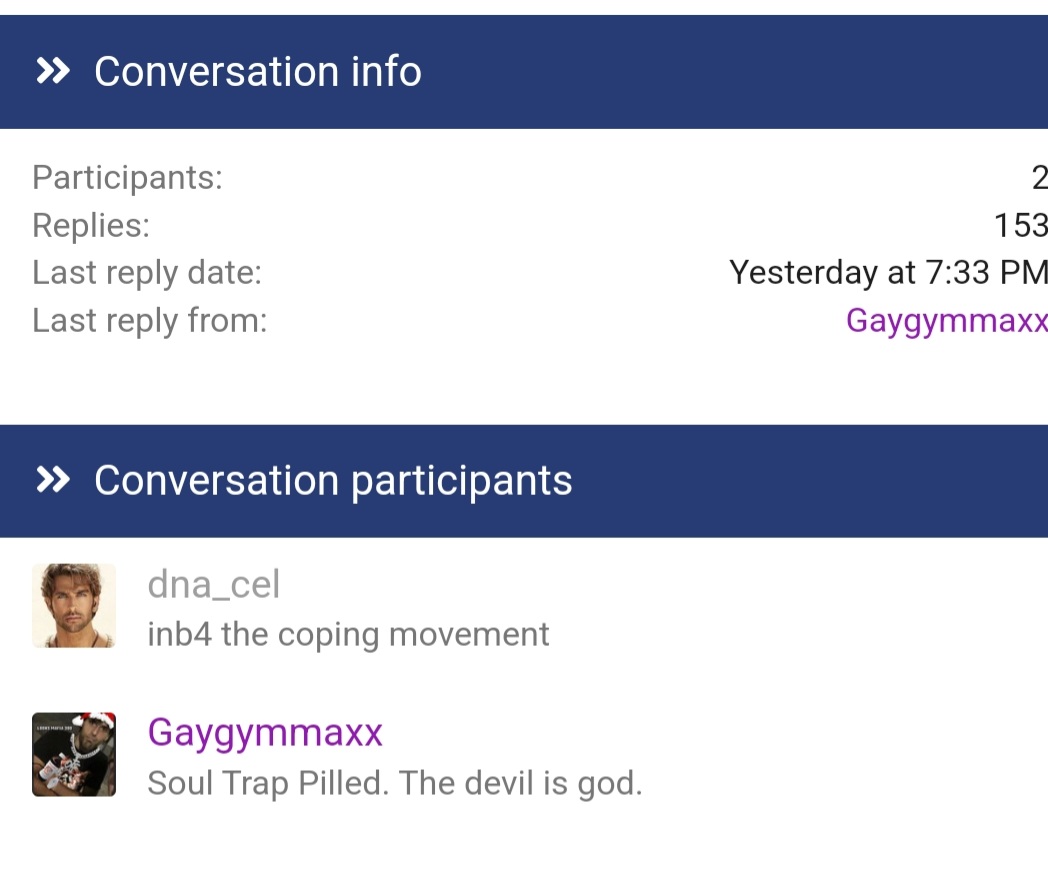Screen dimensions: 1048x874
Task: Click the Conversation participants header title
Action: coord(333,481)
